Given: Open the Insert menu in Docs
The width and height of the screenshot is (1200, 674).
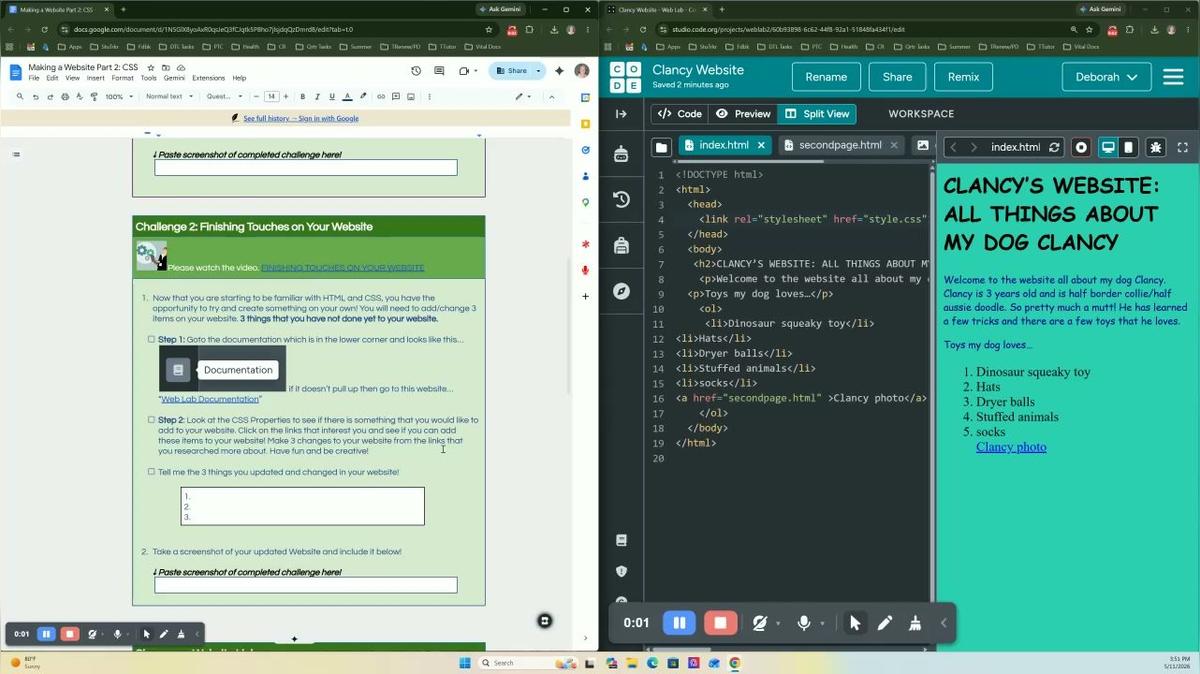Looking at the screenshot, I should (95, 78).
